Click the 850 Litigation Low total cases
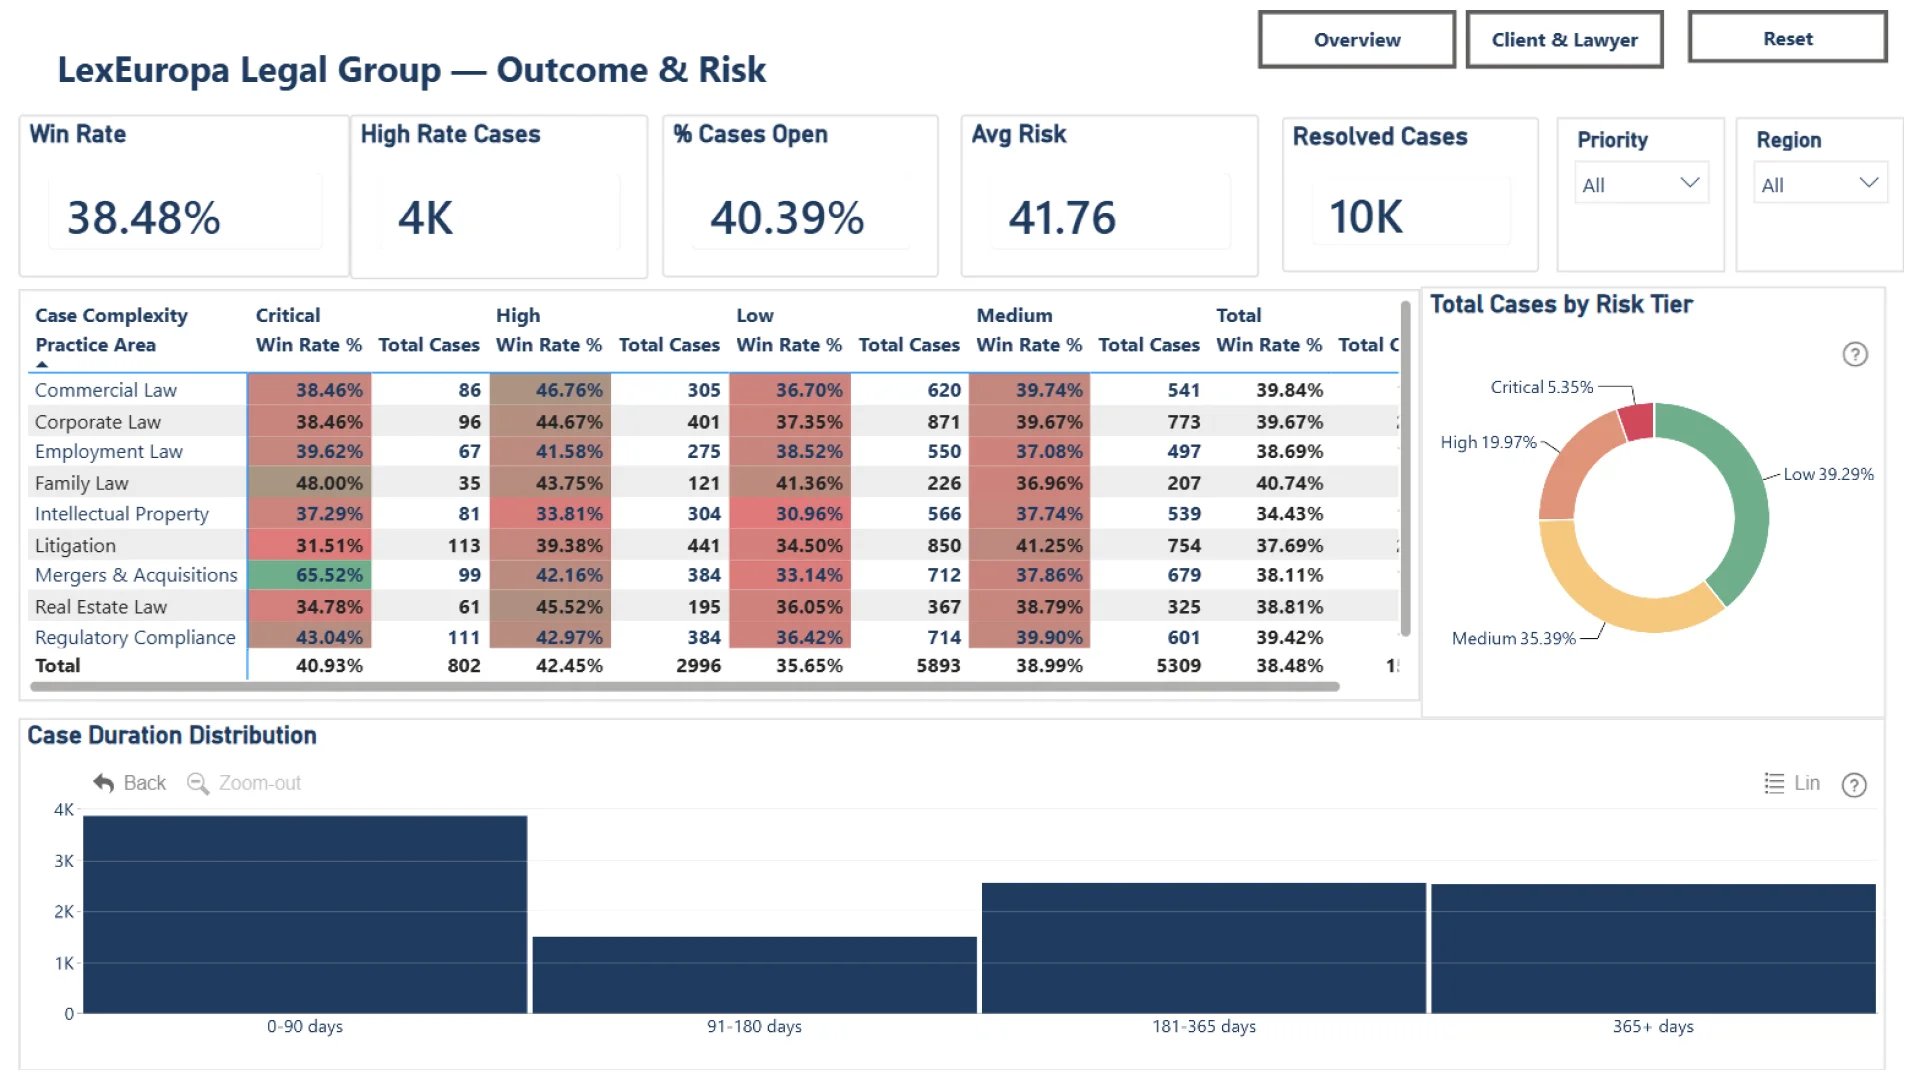Viewport: 1920px width, 1080px height. (944, 546)
